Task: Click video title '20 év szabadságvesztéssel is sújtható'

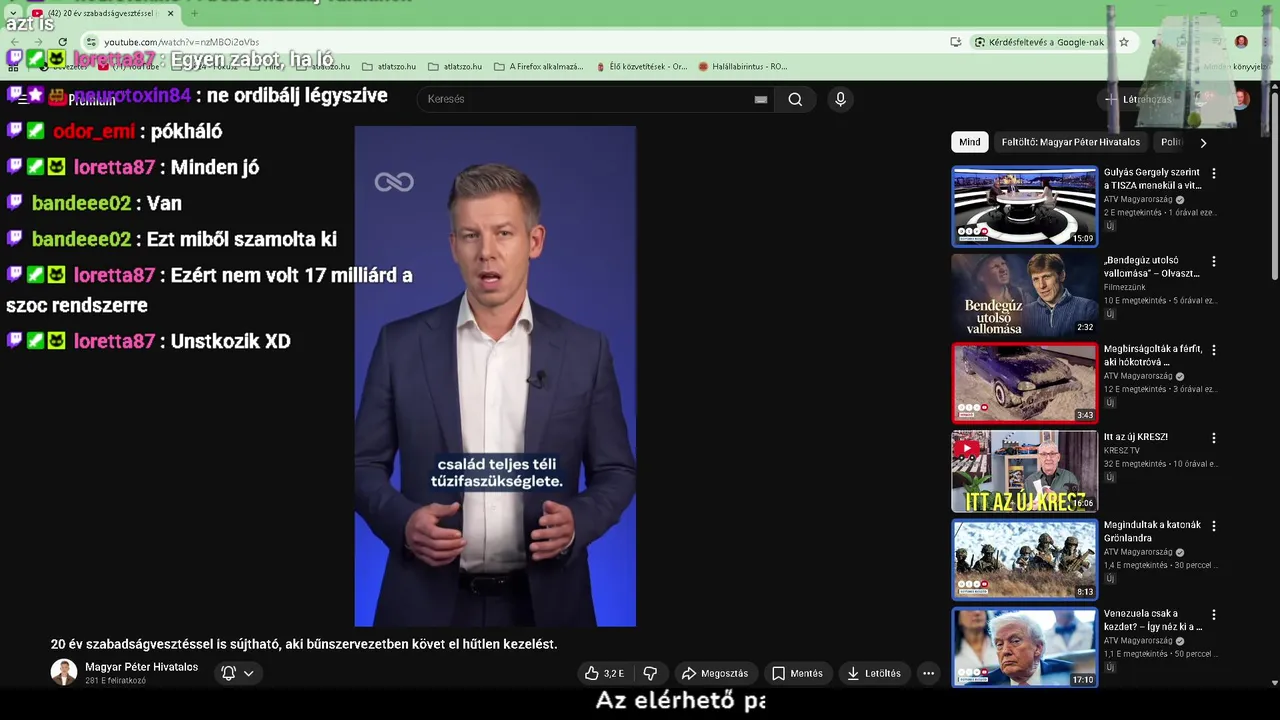Action: [x=304, y=644]
